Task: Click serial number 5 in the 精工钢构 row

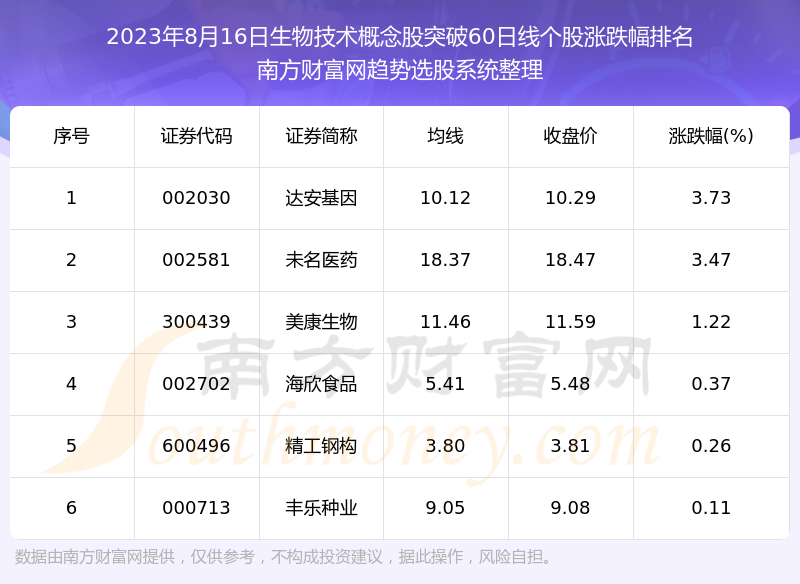Action: pos(71,446)
